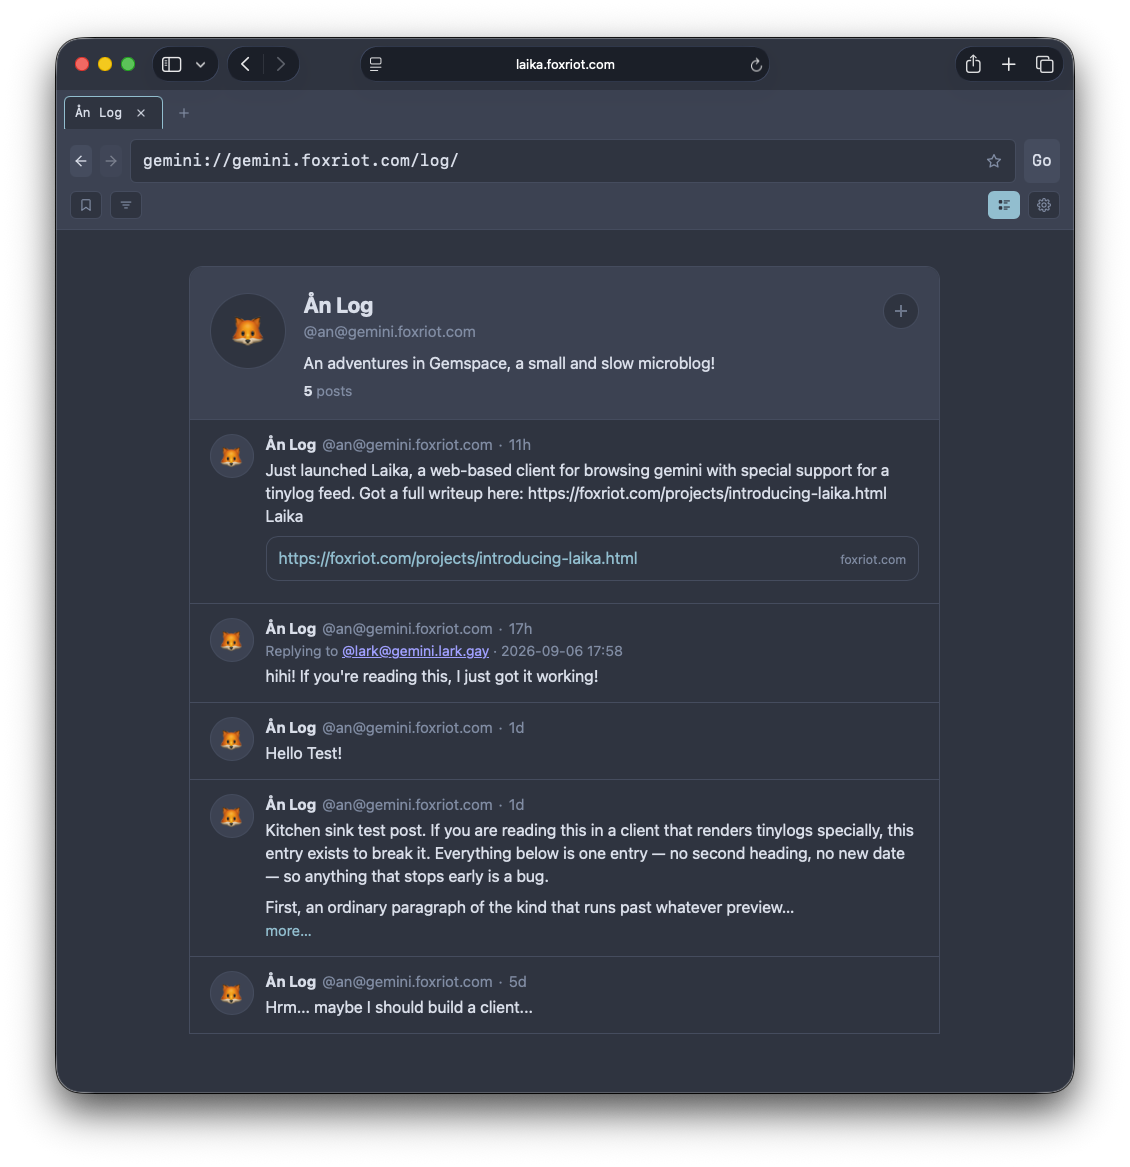Open a new Safari tab with plus
1130x1167 pixels.
coord(1009,65)
